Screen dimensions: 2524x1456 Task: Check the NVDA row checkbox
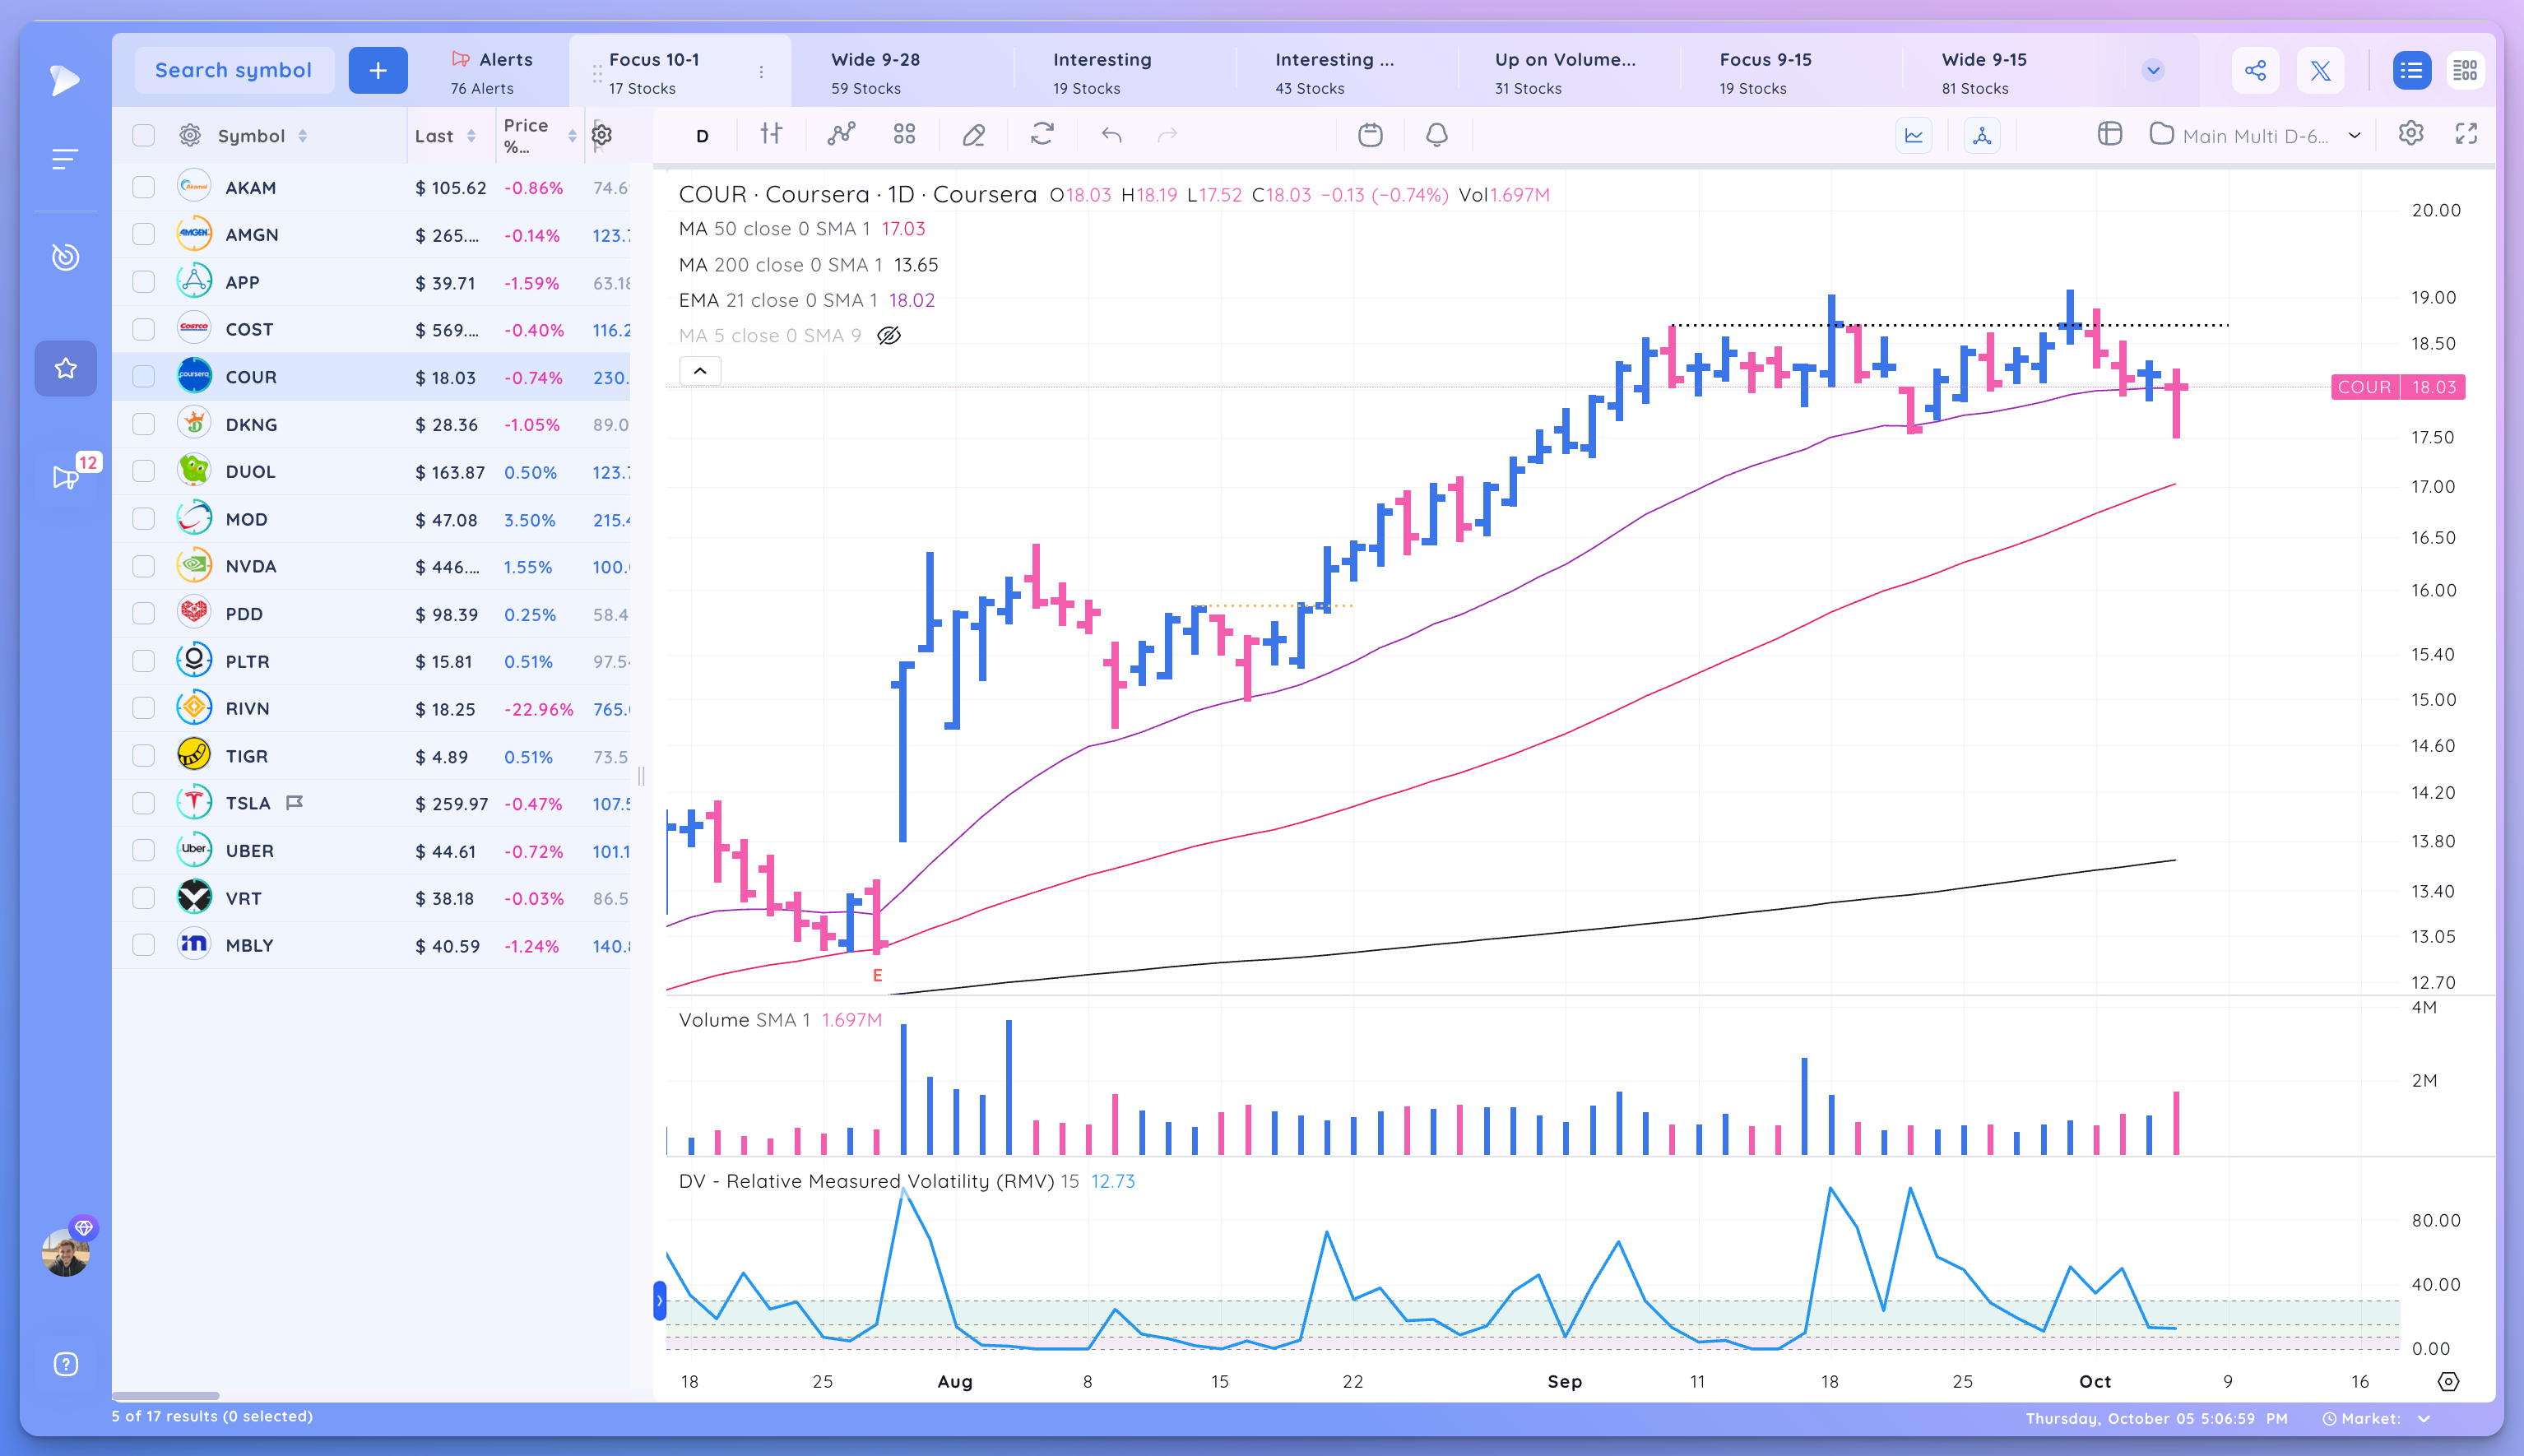(144, 566)
